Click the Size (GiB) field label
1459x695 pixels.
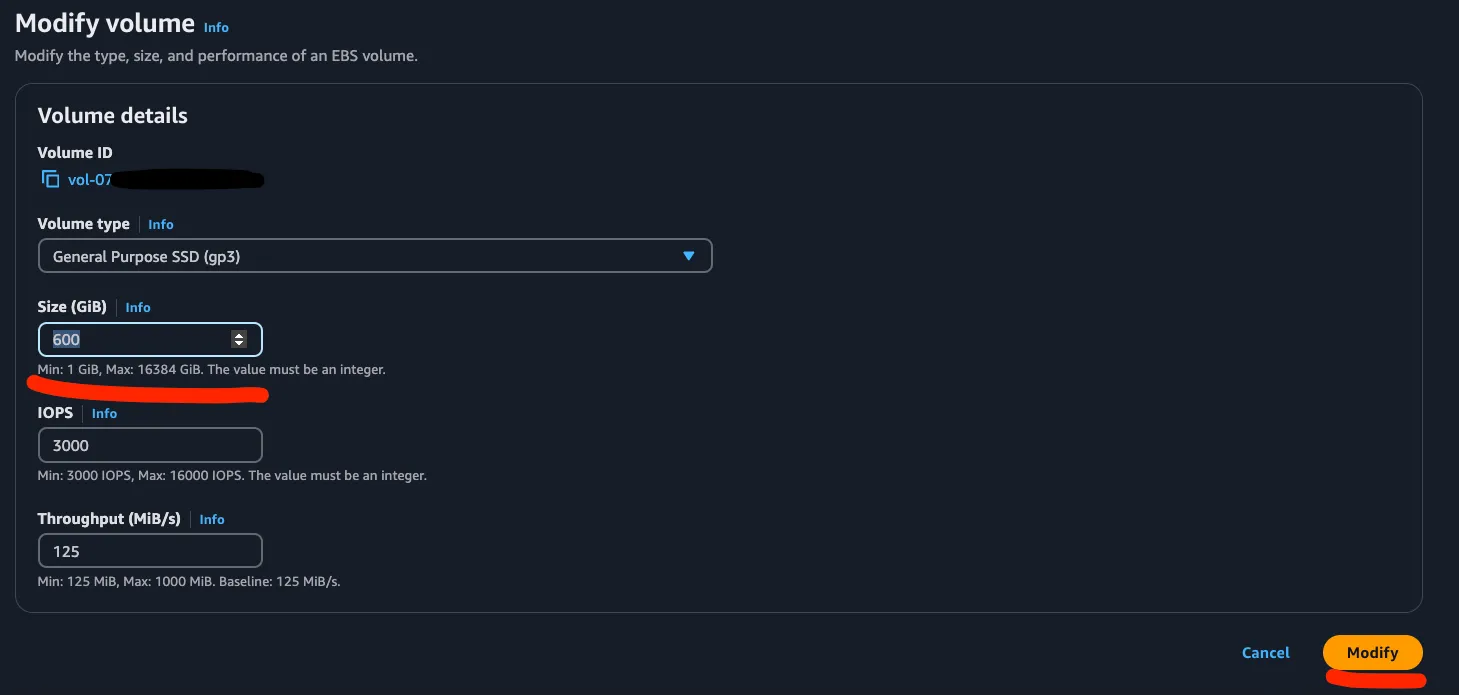pos(72,307)
